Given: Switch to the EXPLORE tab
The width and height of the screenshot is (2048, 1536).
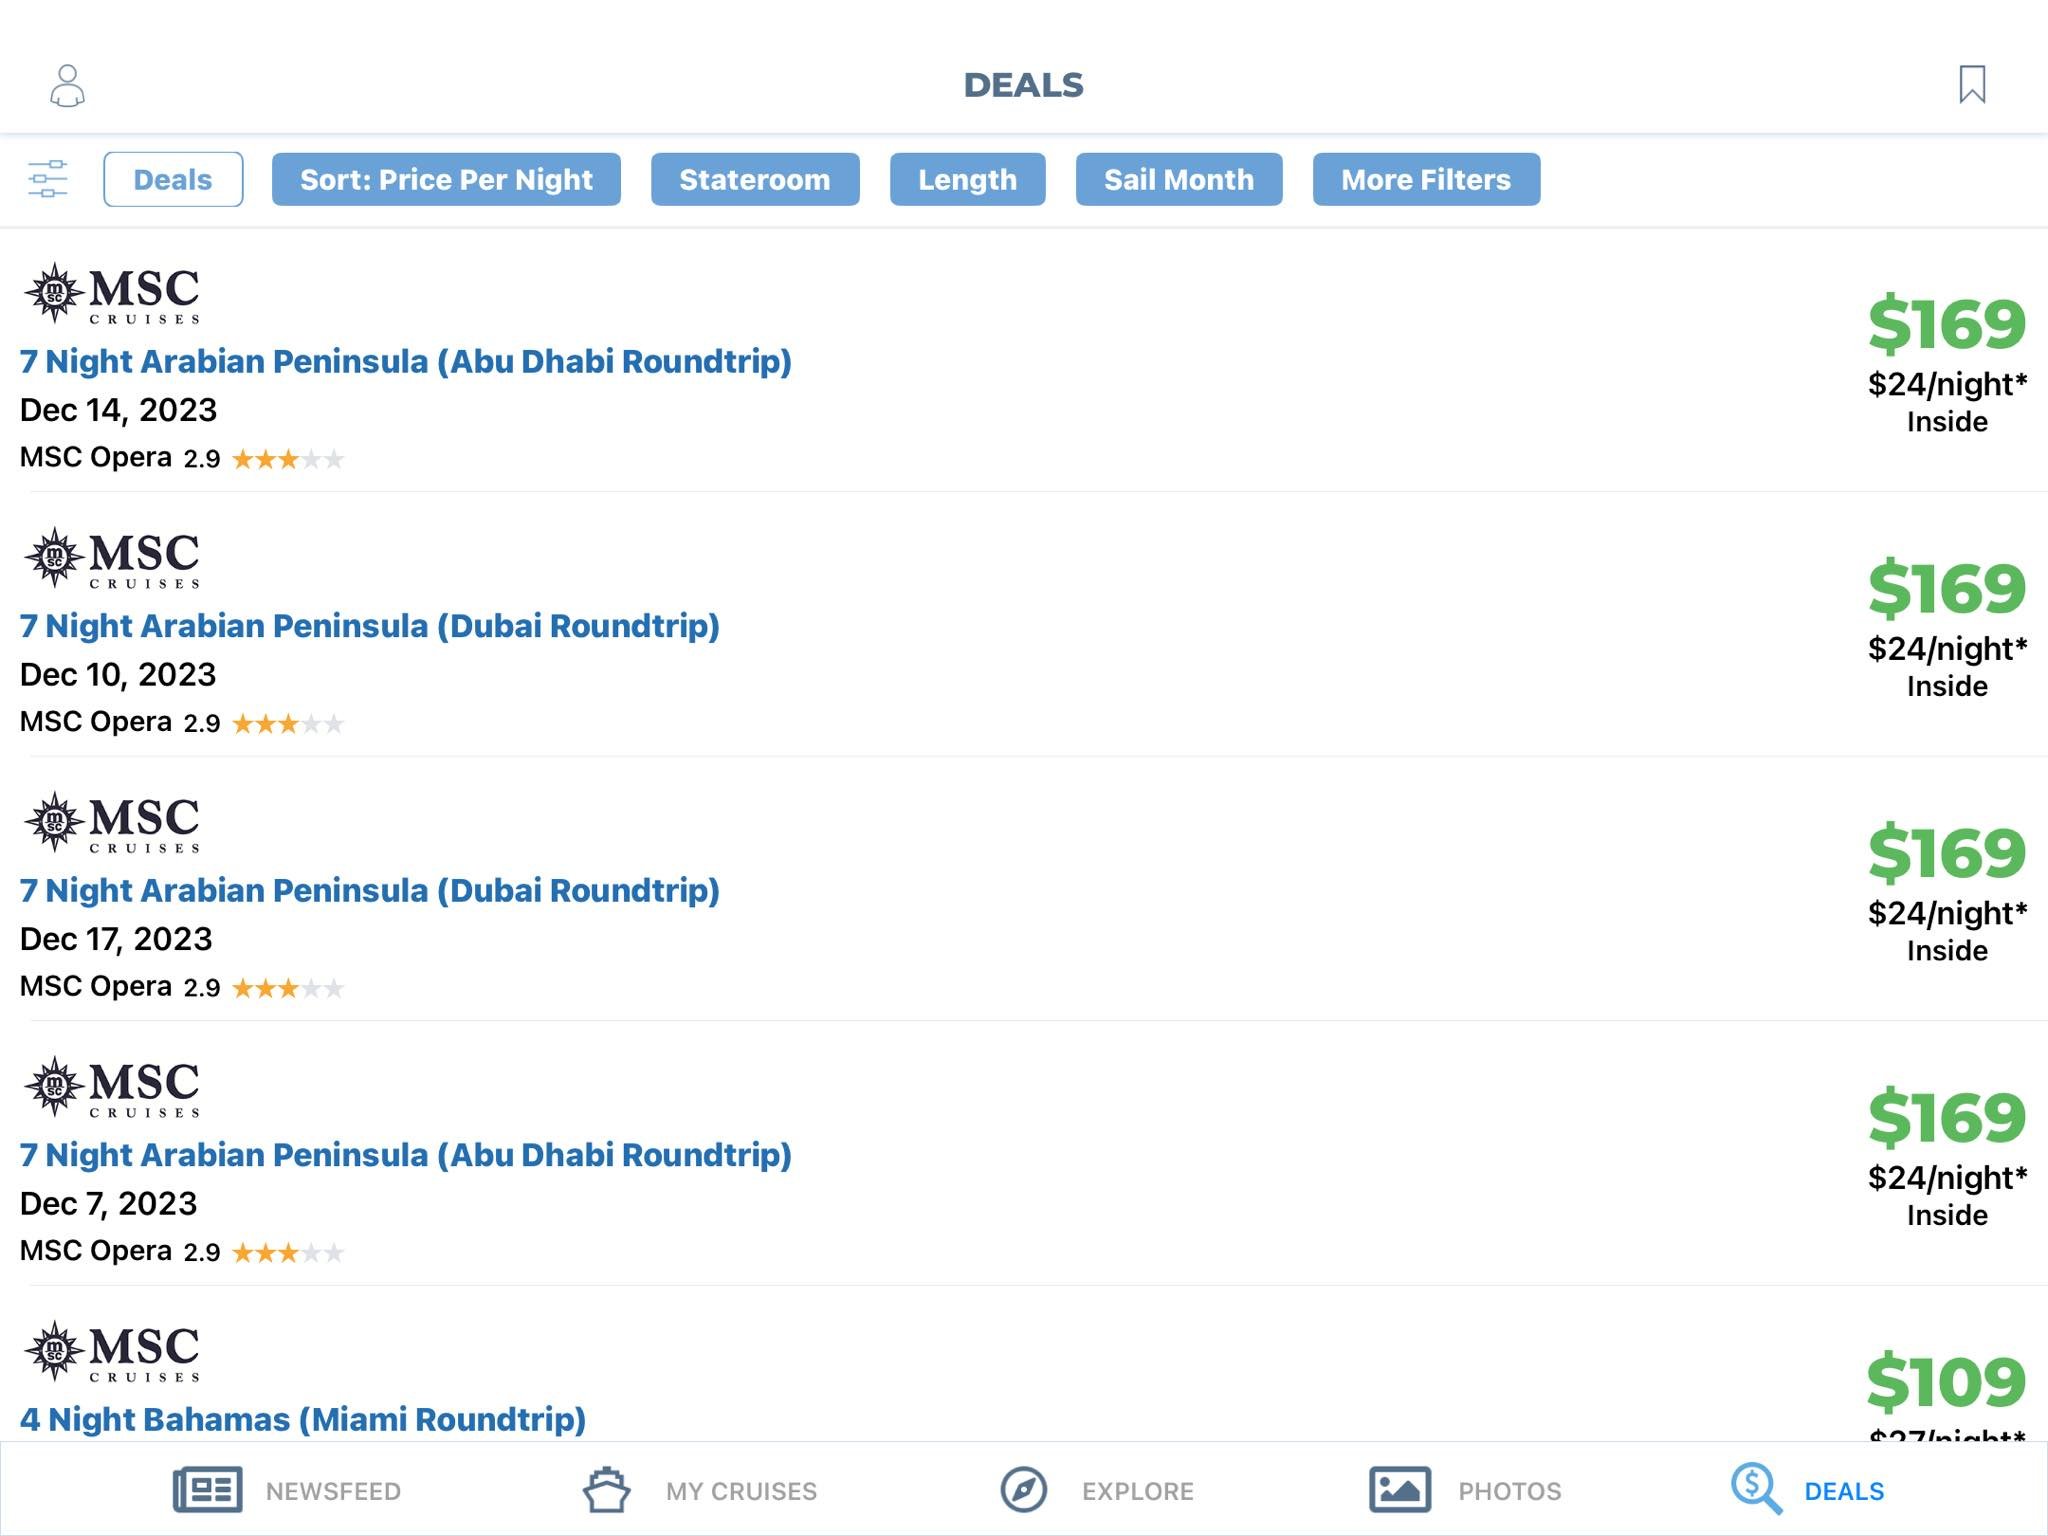Looking at the screenshot, I should [1138, 1491].
